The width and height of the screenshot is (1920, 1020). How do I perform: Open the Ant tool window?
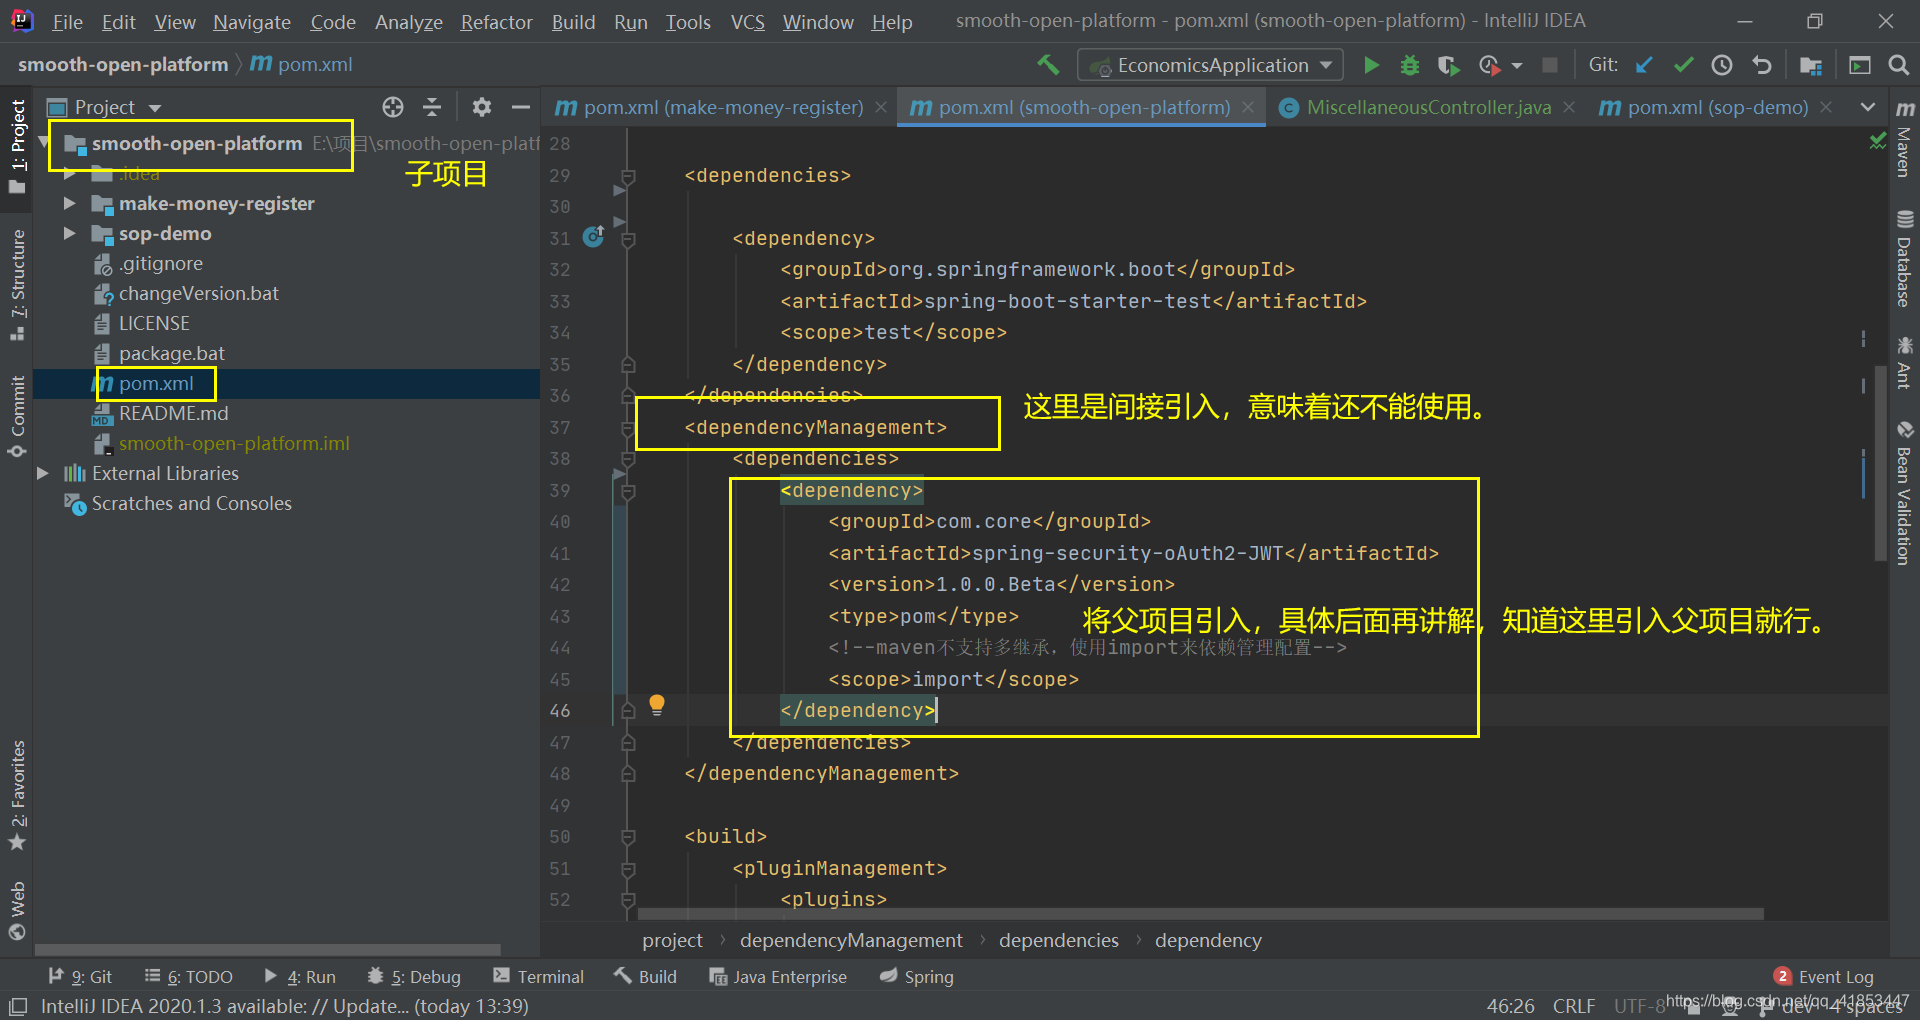tap(1904, 363)
